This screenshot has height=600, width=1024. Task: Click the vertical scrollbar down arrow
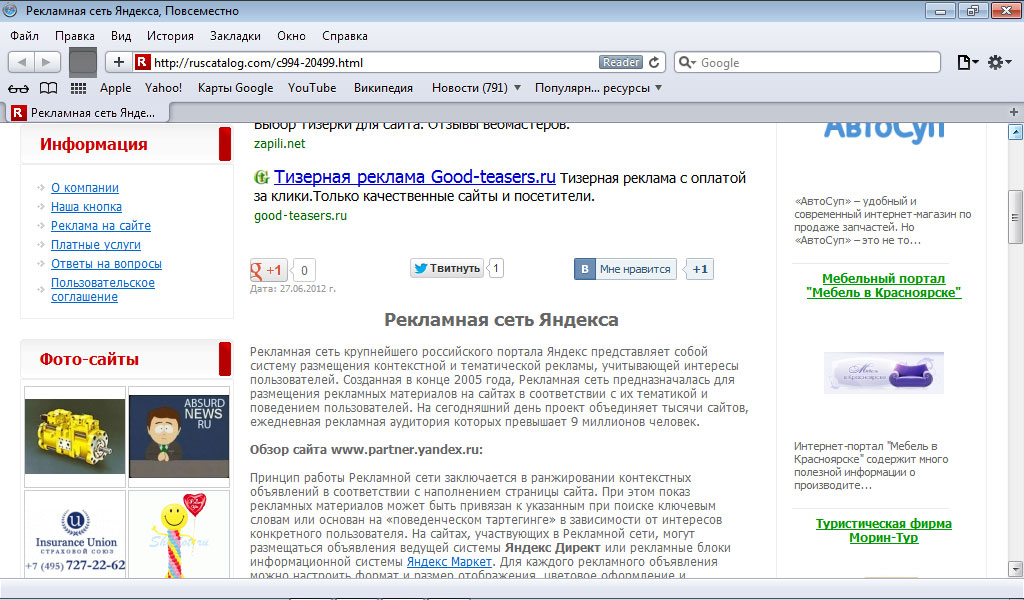tap(1015, 568)
